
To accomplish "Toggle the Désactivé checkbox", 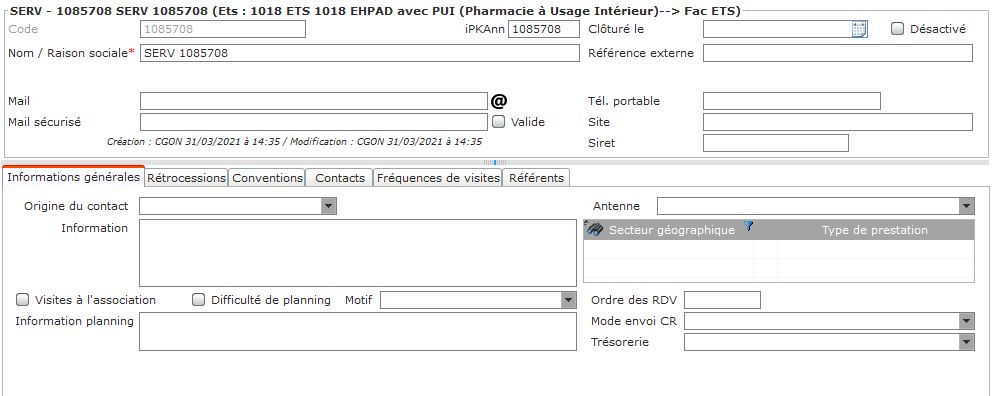I will click(897, 29).
